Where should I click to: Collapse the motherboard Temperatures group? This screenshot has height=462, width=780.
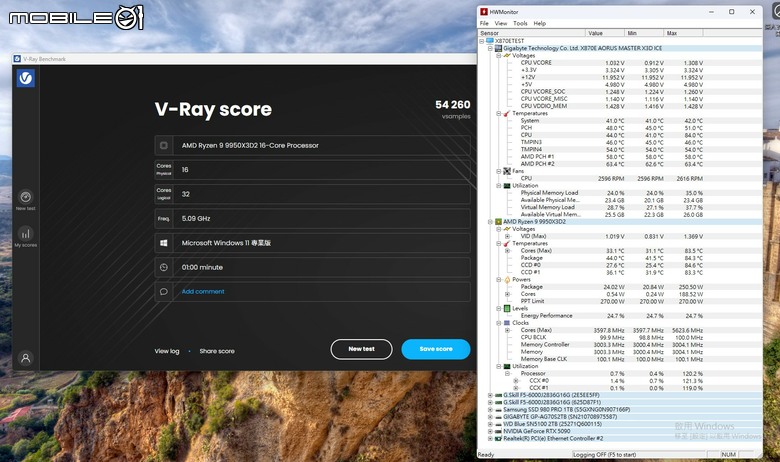[498, 113]
